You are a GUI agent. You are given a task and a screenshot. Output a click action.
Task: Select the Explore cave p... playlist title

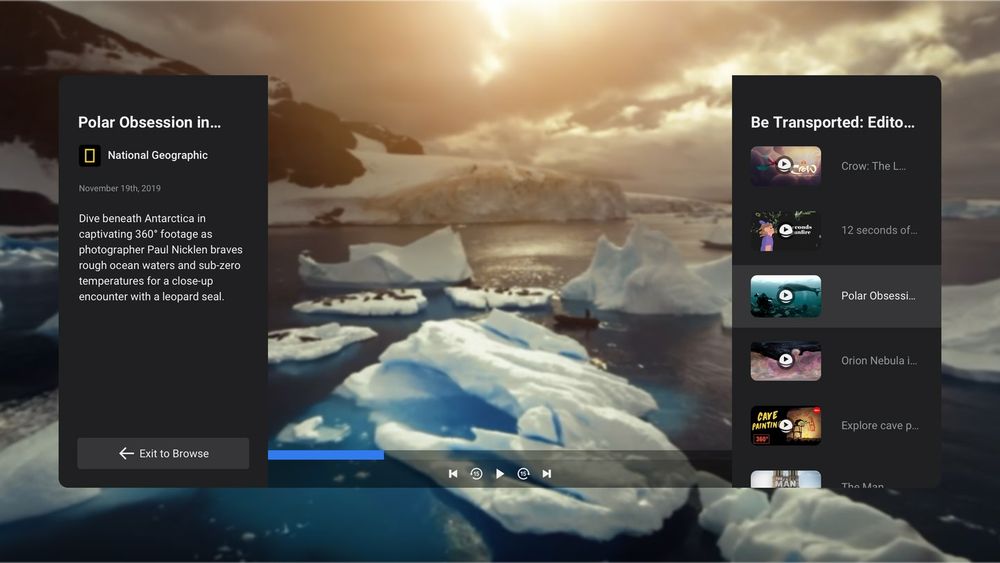pyautogui.click(x=879, y=425)
